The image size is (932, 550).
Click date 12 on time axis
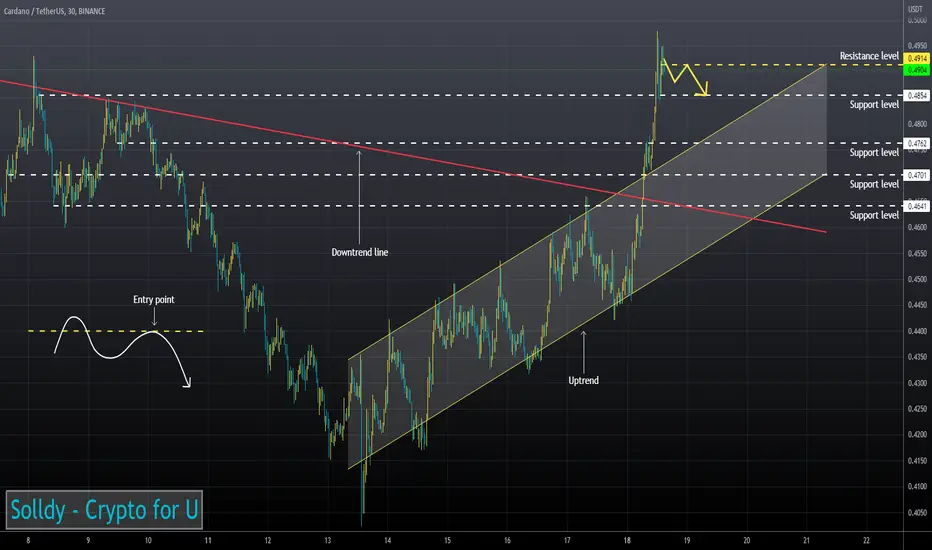(267, 540)
